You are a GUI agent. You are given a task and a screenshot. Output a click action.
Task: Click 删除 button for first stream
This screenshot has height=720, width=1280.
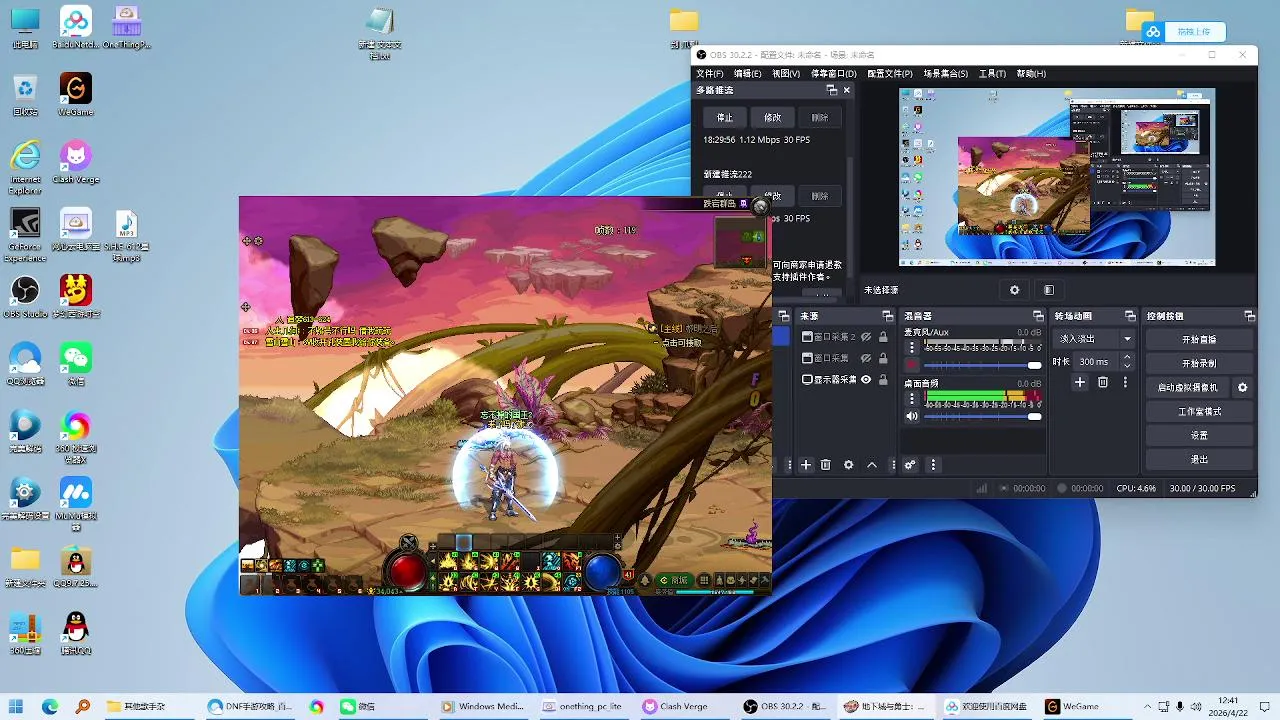click(x=820, y=117)
